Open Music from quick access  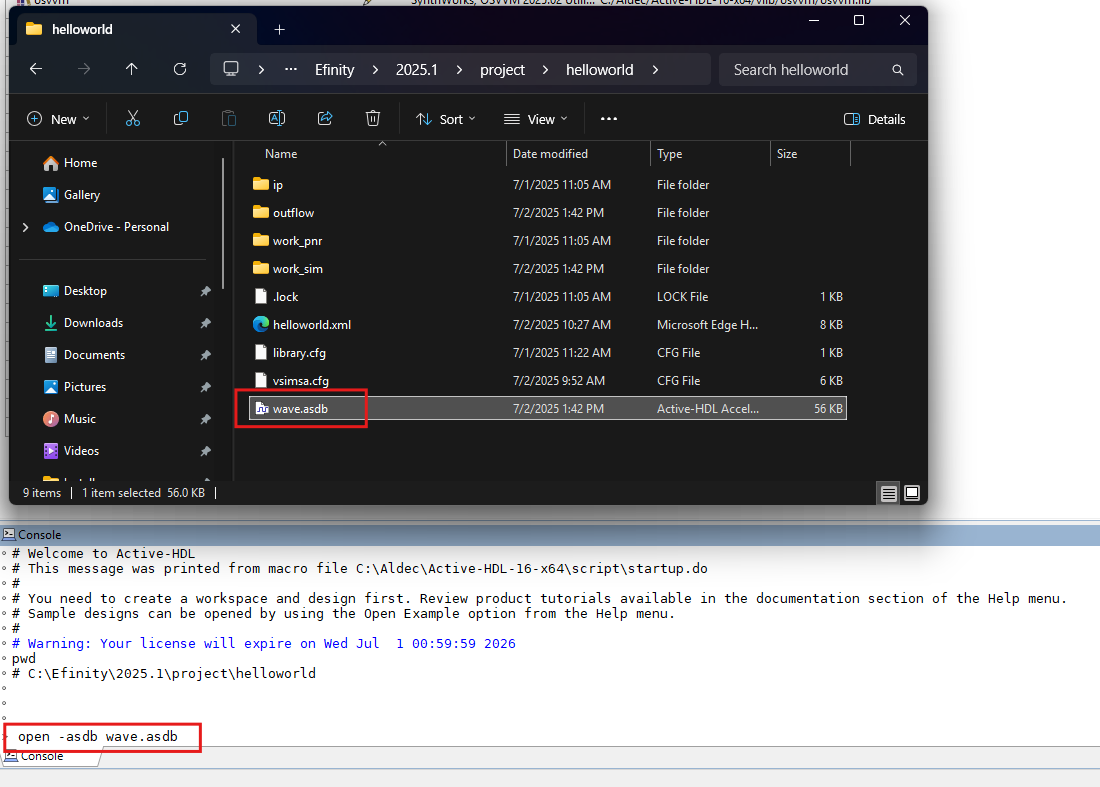pyautogui.click(x=80, y=419)
